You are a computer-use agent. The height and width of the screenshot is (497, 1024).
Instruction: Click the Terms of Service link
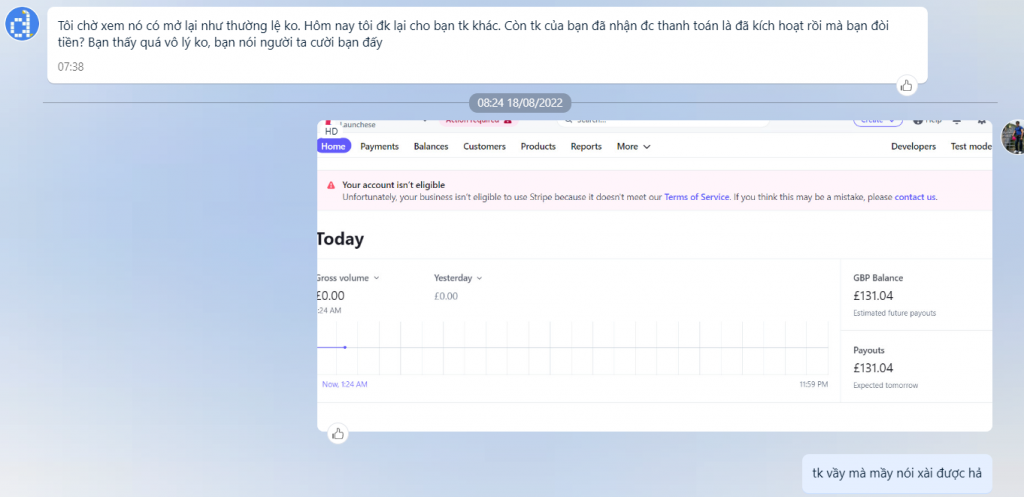click(x=696, y=197)
